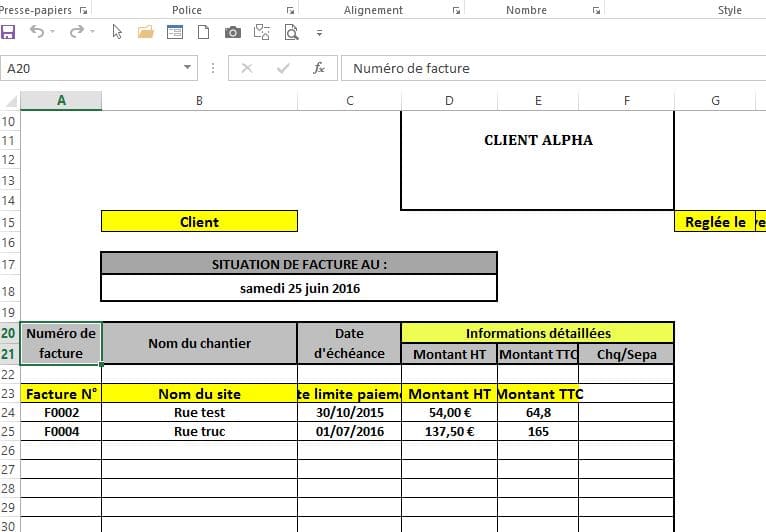Open Police group dialog launcher
The image size is (766, 532).
click(x=291, y=10)
